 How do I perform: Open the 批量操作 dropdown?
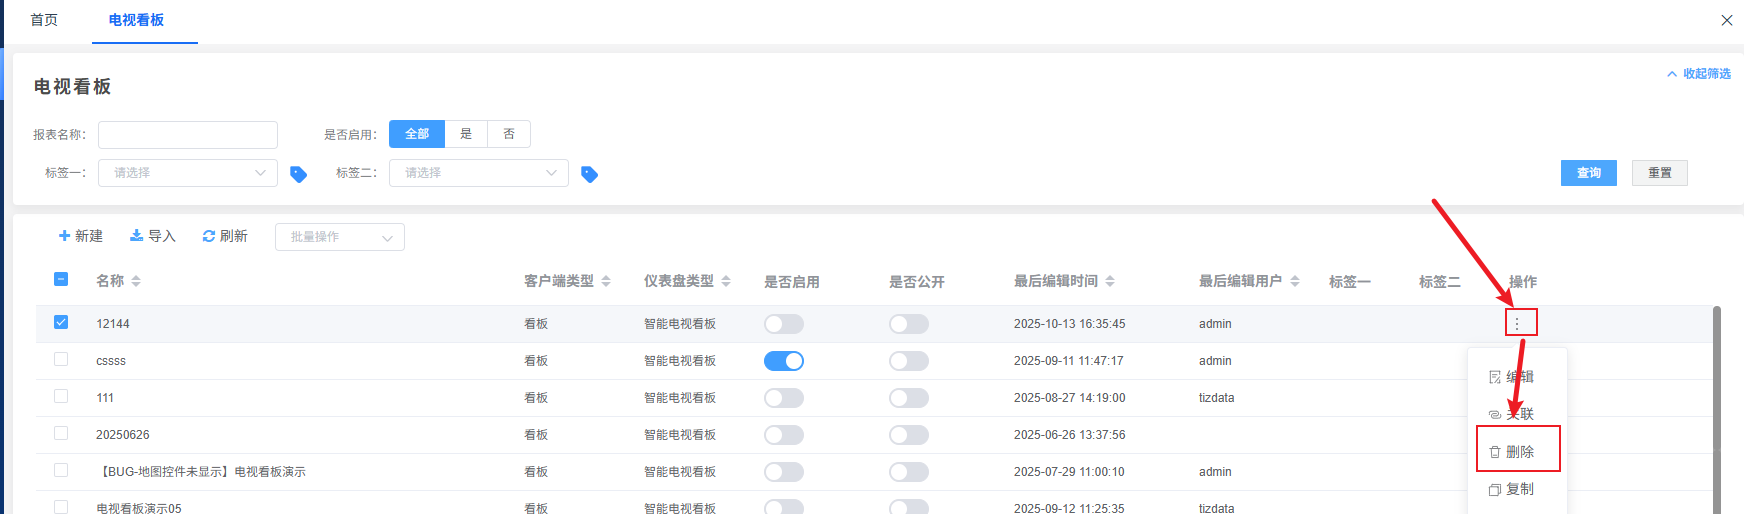[x=339, y=237]
